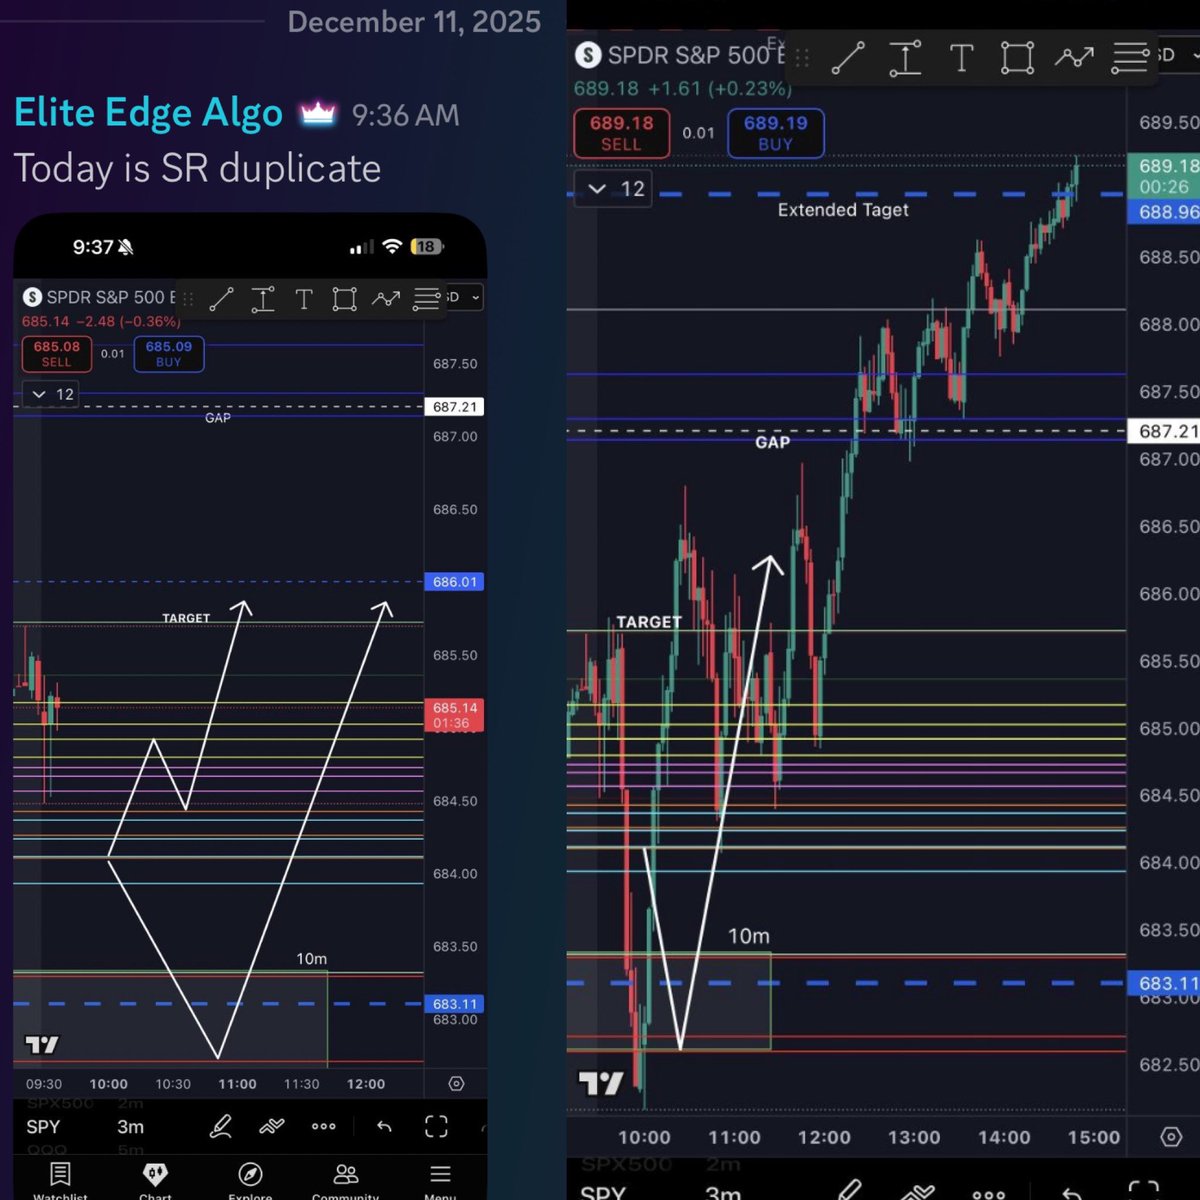Click the 689.19 BUY button
Image resolution: width=1200 pixels, height=1200 pixels.
pos(776,133)
